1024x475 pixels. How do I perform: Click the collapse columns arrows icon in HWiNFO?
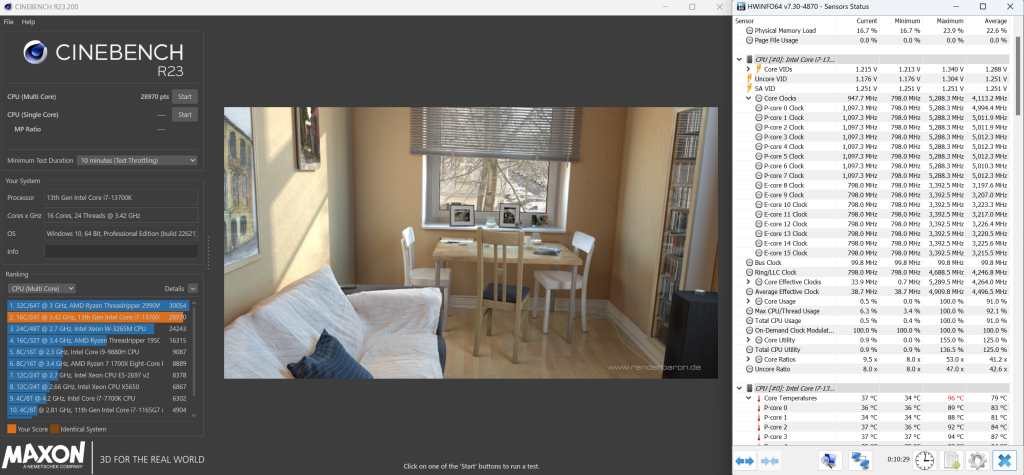[771, 460]
